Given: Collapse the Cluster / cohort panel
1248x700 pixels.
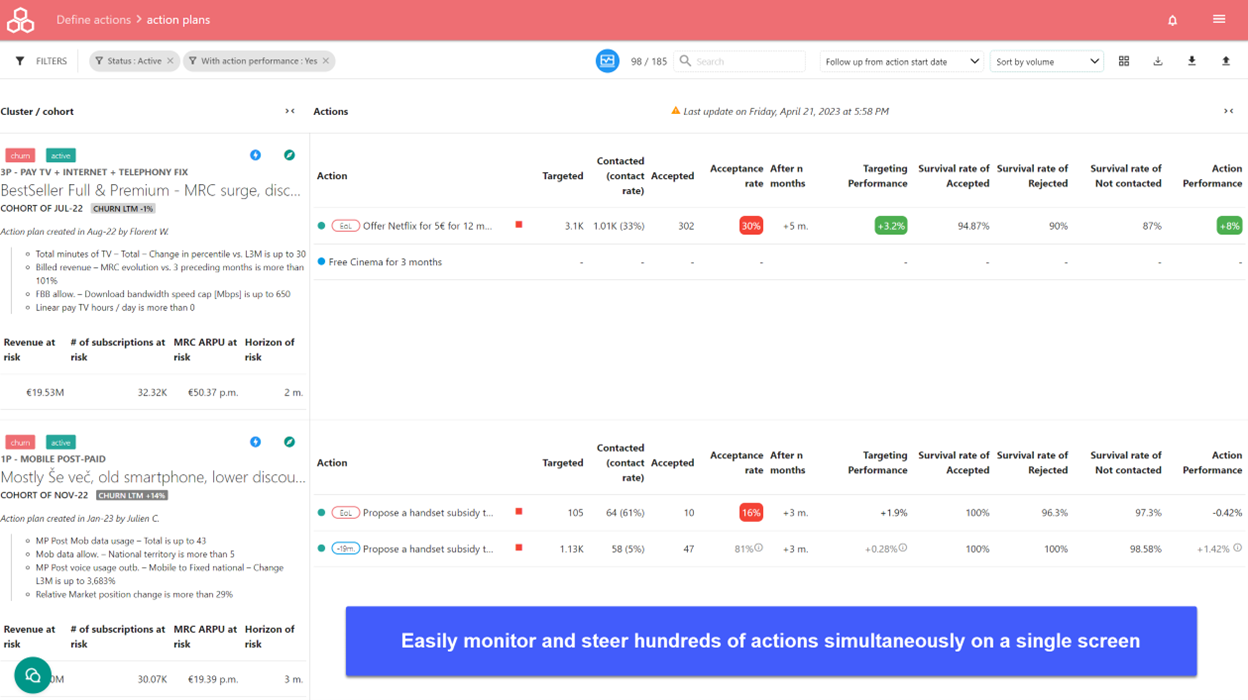Looking at the screenshot, I should point(289,111).
